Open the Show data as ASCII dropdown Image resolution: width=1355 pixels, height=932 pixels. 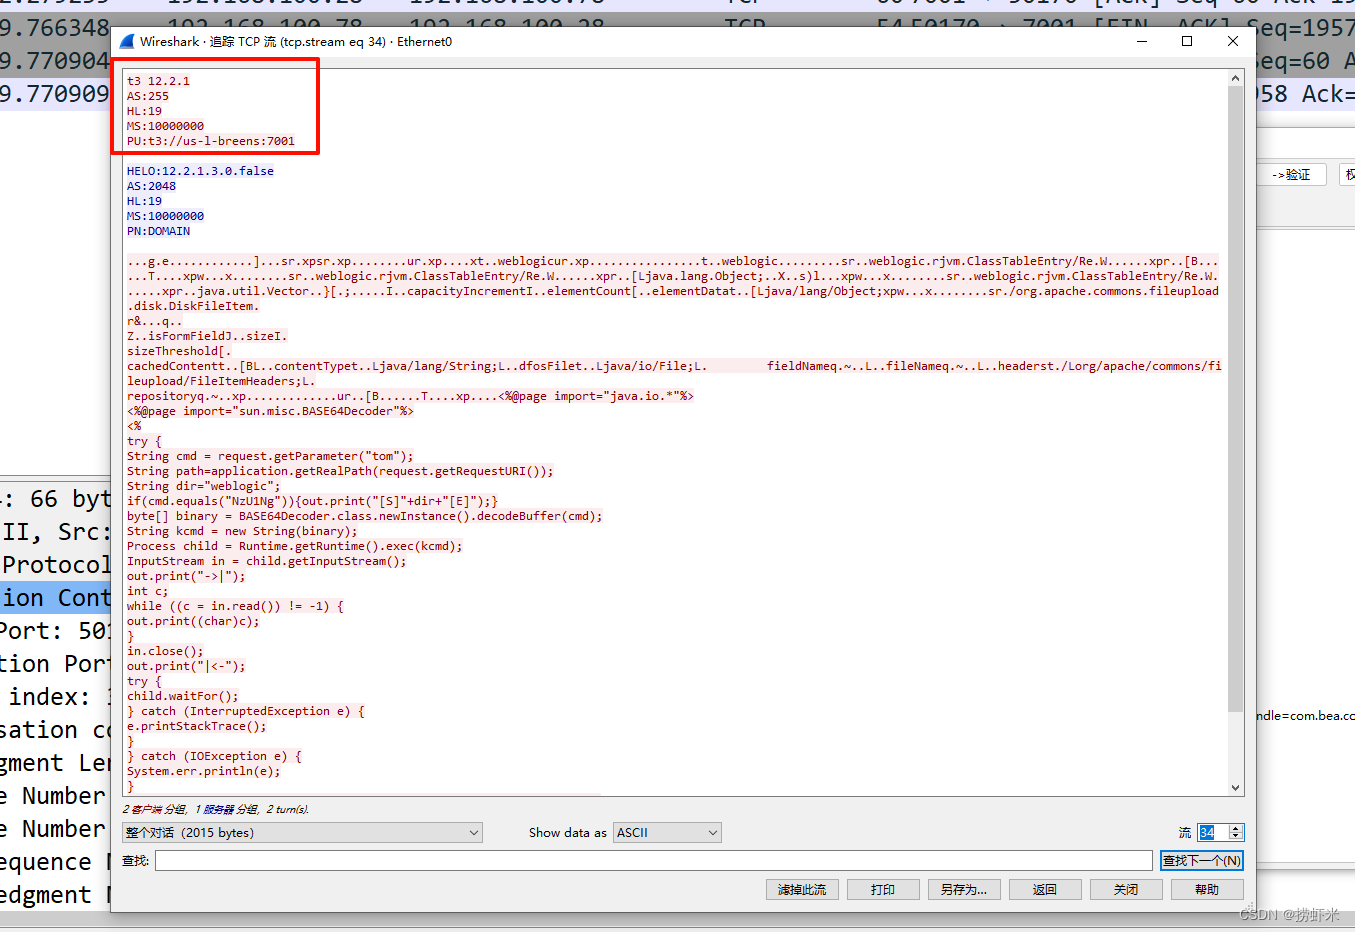[x=667, y=833]
